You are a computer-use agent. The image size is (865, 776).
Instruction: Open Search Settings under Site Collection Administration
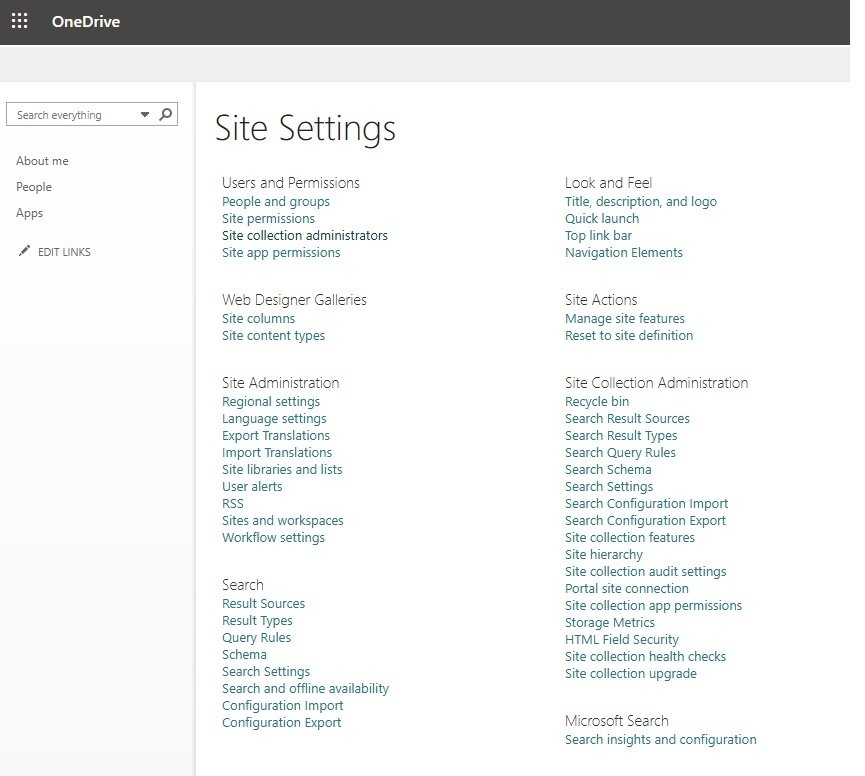[x=609, y=486]
